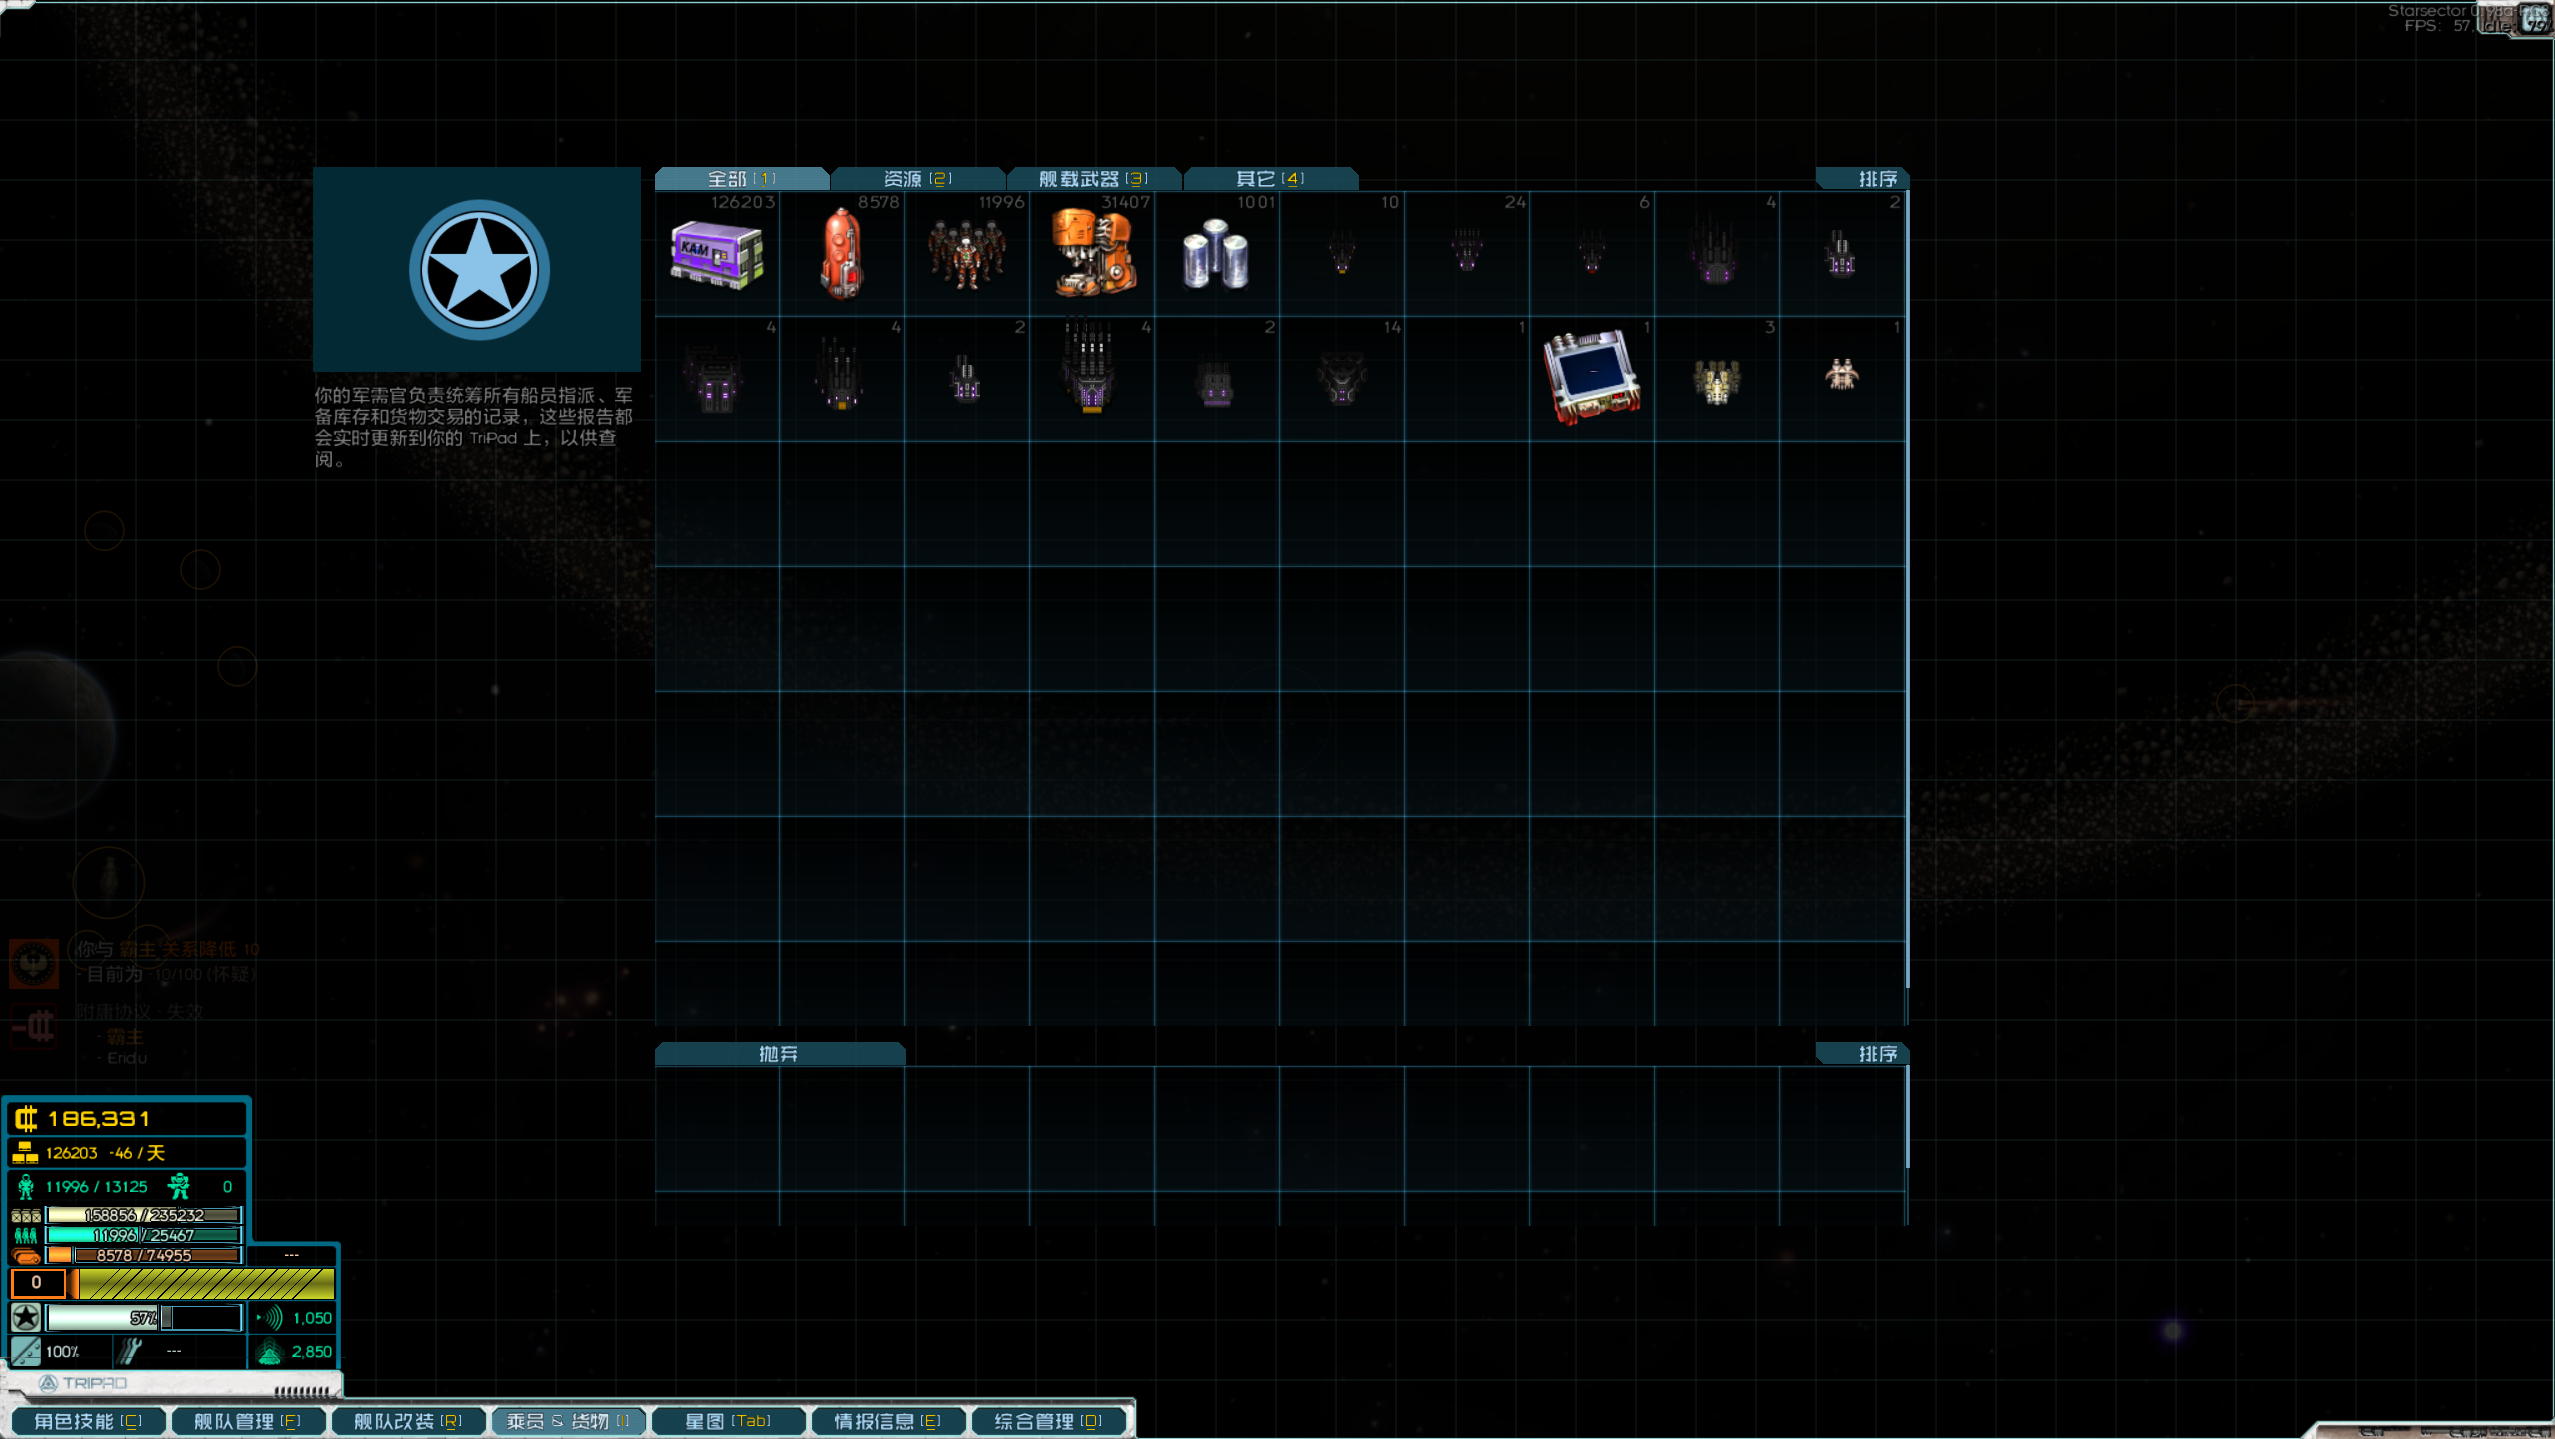Select the red Fuel canister stack
The image size is (2555, 1439).
tap(842, 254)
